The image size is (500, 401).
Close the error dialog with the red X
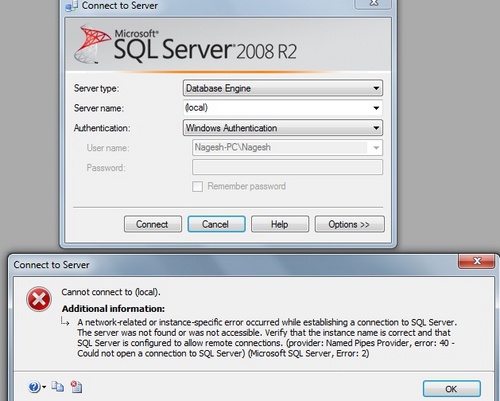(477, 261)
